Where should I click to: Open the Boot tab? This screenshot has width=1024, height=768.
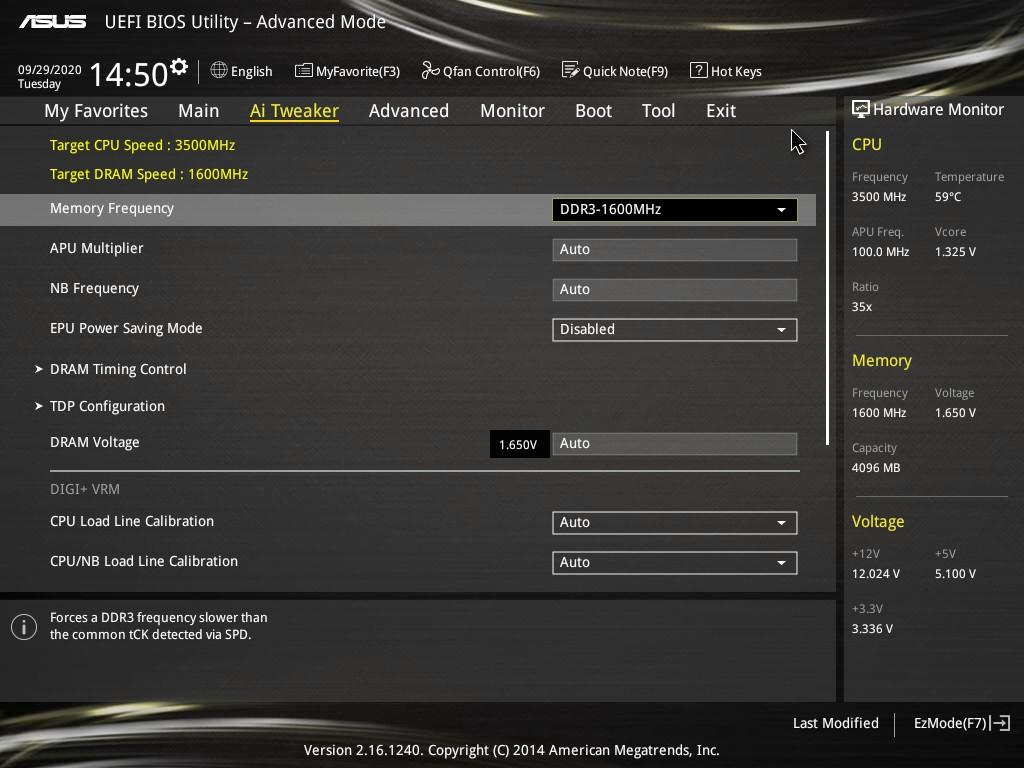(x=594, y=111)
